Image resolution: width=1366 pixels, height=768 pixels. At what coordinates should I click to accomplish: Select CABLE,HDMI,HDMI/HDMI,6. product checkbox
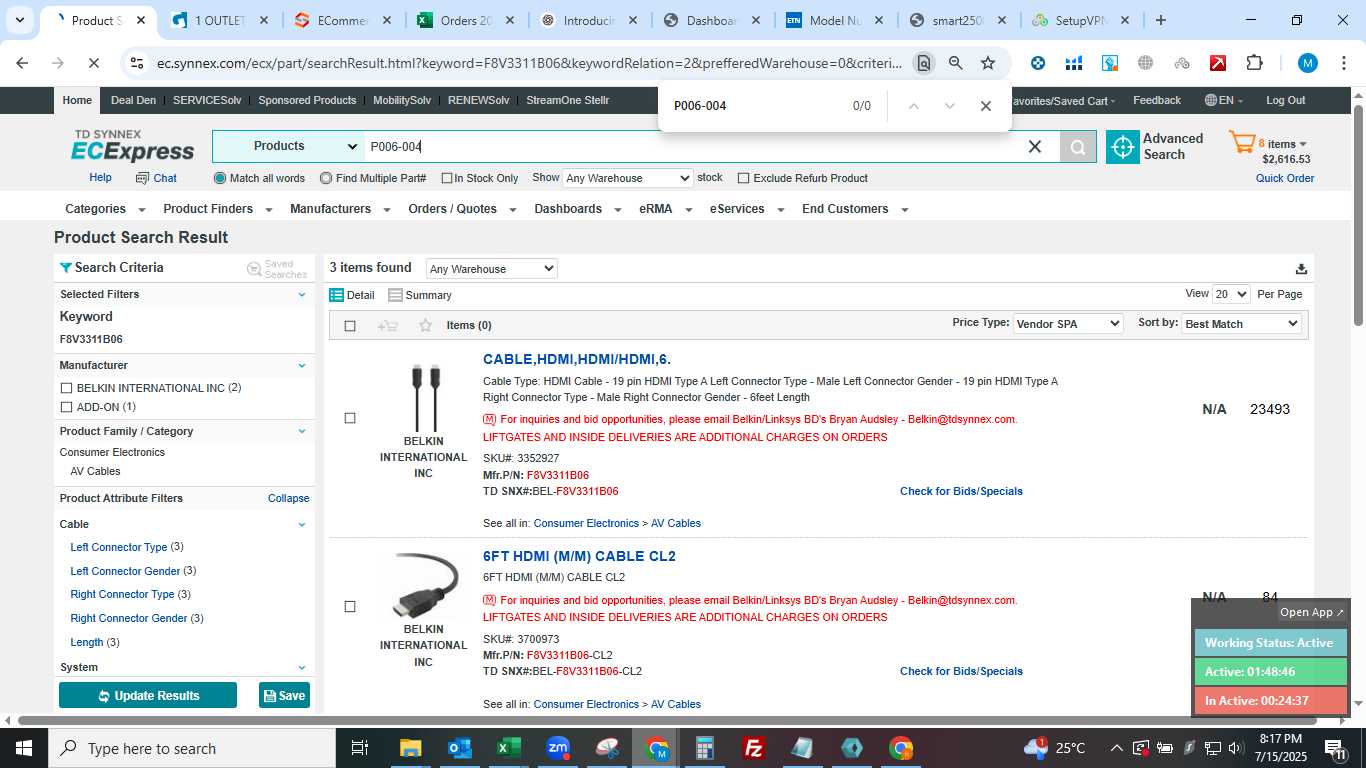point(350,418)
